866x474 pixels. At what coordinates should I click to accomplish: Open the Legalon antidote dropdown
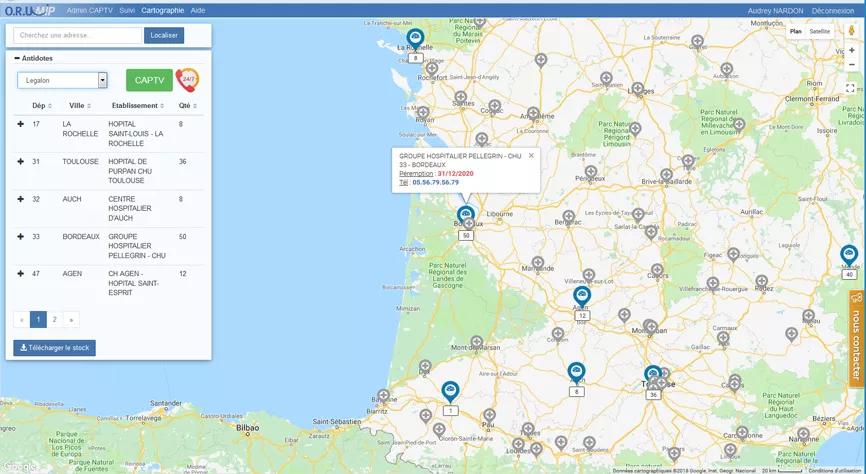(62, 80)
